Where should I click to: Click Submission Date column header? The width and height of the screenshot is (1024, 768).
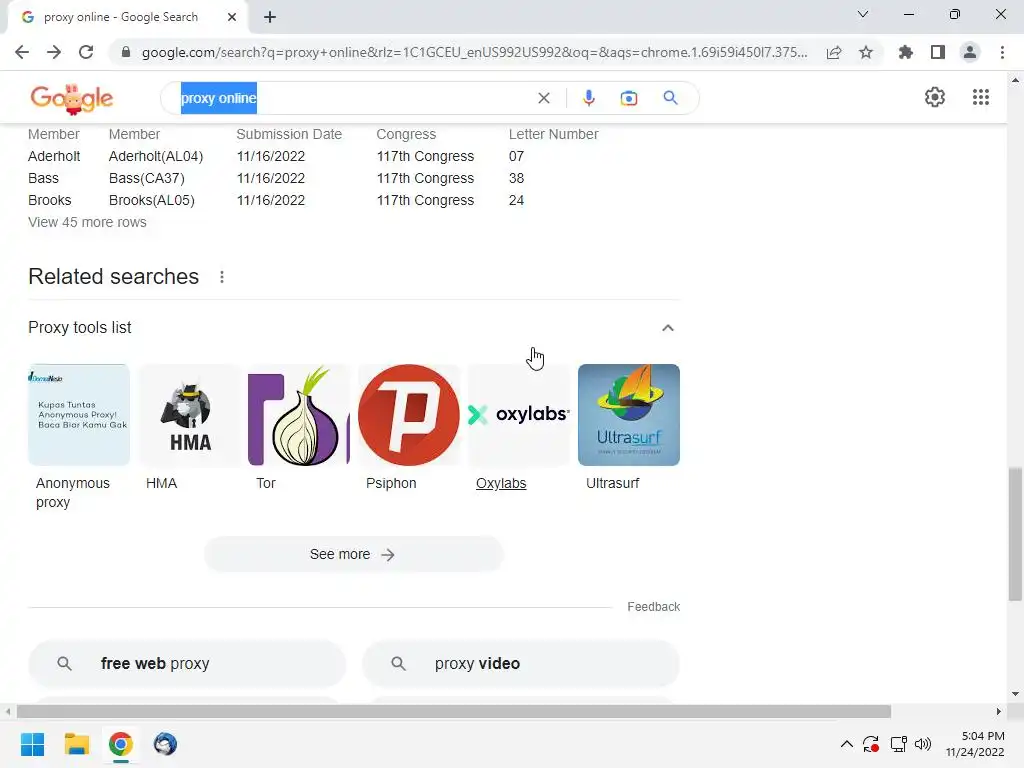click(x=289, y=134)
